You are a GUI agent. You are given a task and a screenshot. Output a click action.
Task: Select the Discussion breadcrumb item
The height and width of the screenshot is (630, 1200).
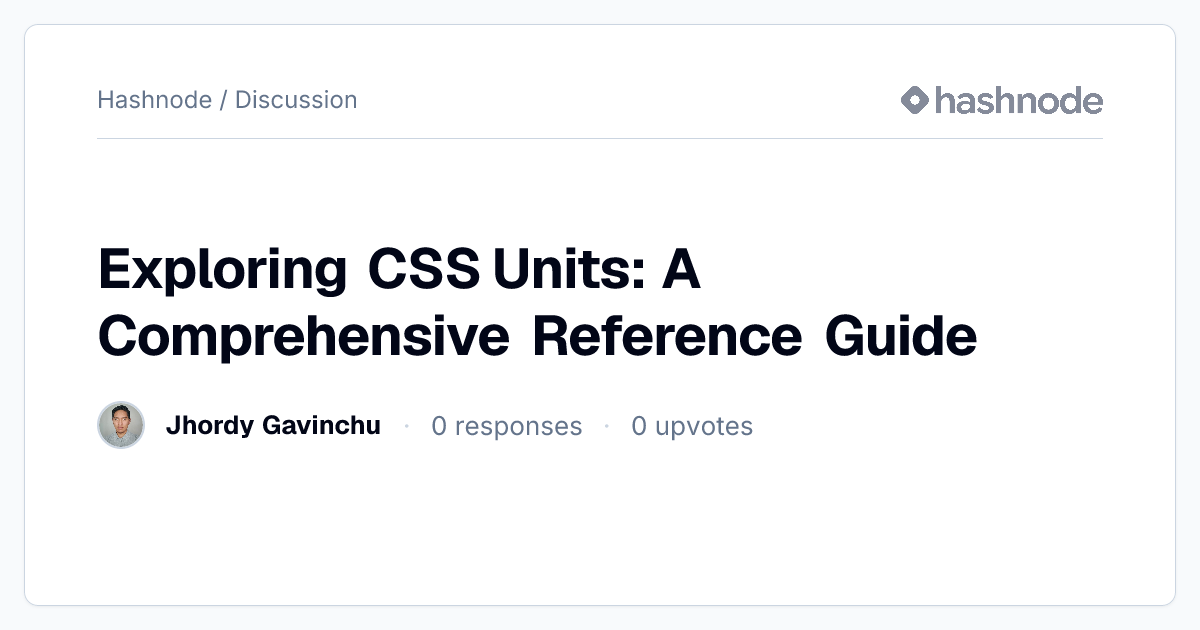[x=296, y=100]
